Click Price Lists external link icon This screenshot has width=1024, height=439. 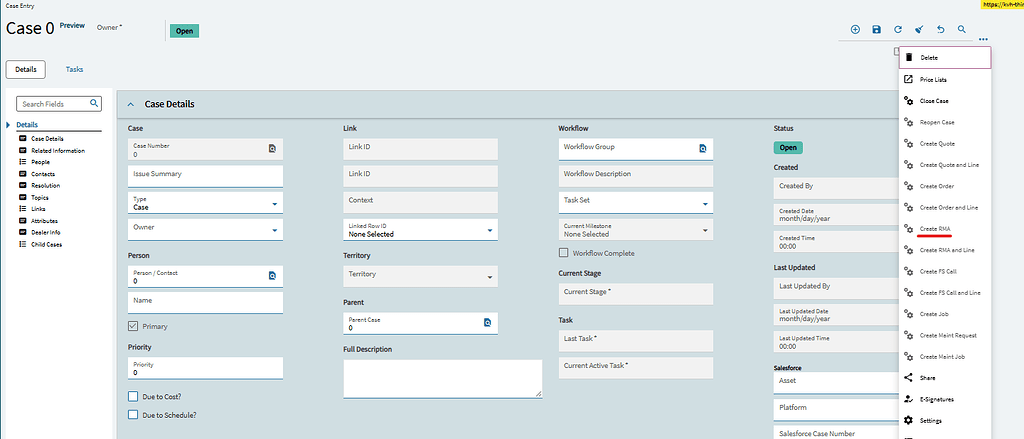click(908, 79)
